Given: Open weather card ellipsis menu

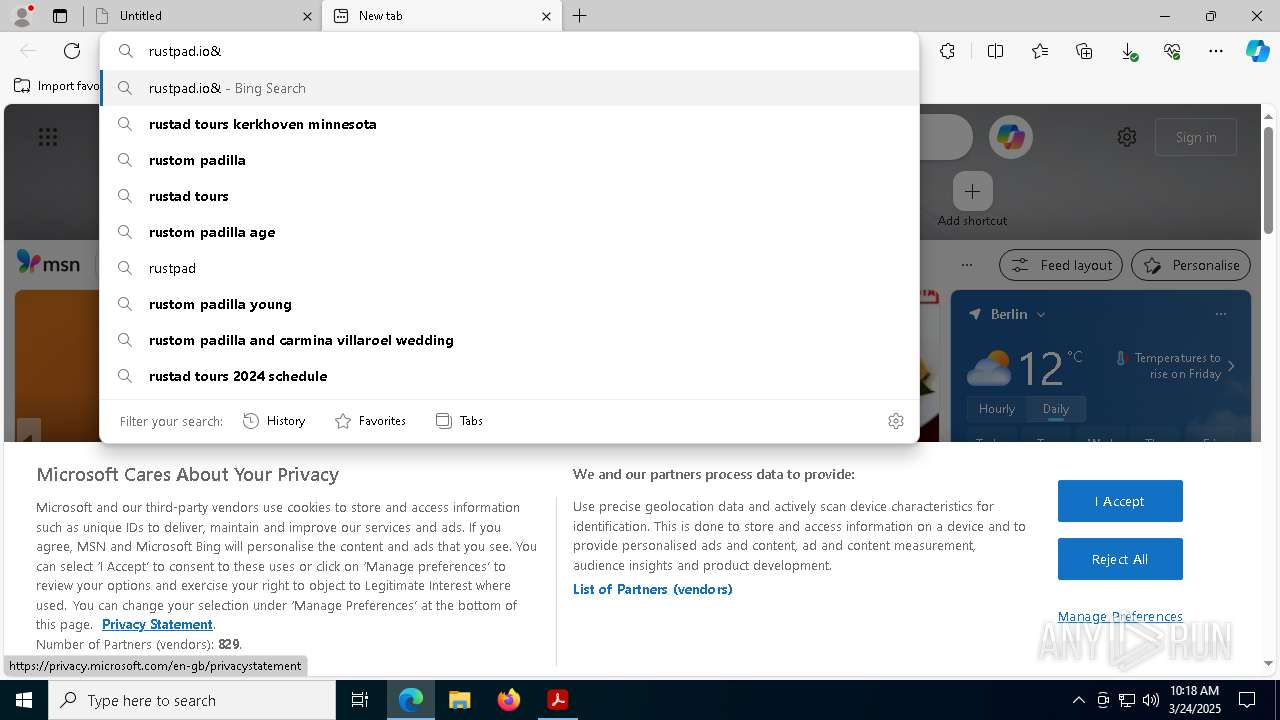Looking at the screenshot, I should (x=1220, y=314).
